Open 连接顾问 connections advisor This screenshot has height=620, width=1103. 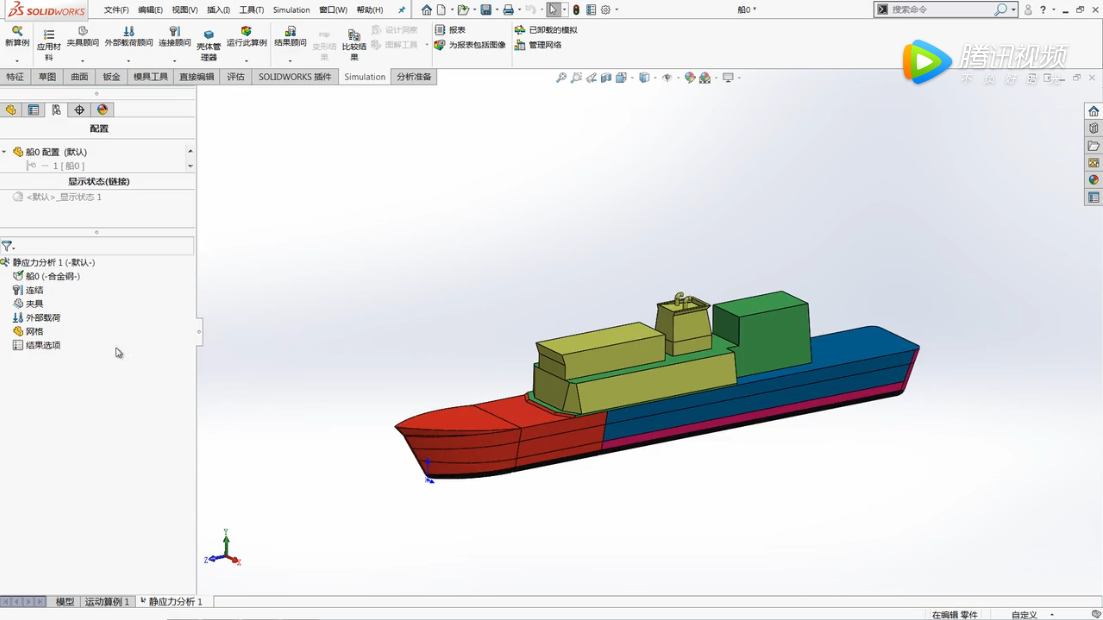[x=174, y=37]
